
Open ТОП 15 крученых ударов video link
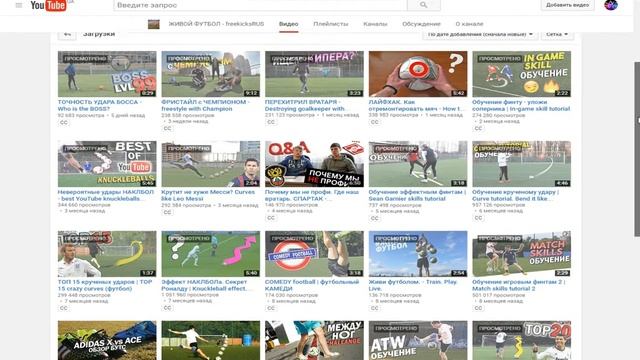(105, 285)
